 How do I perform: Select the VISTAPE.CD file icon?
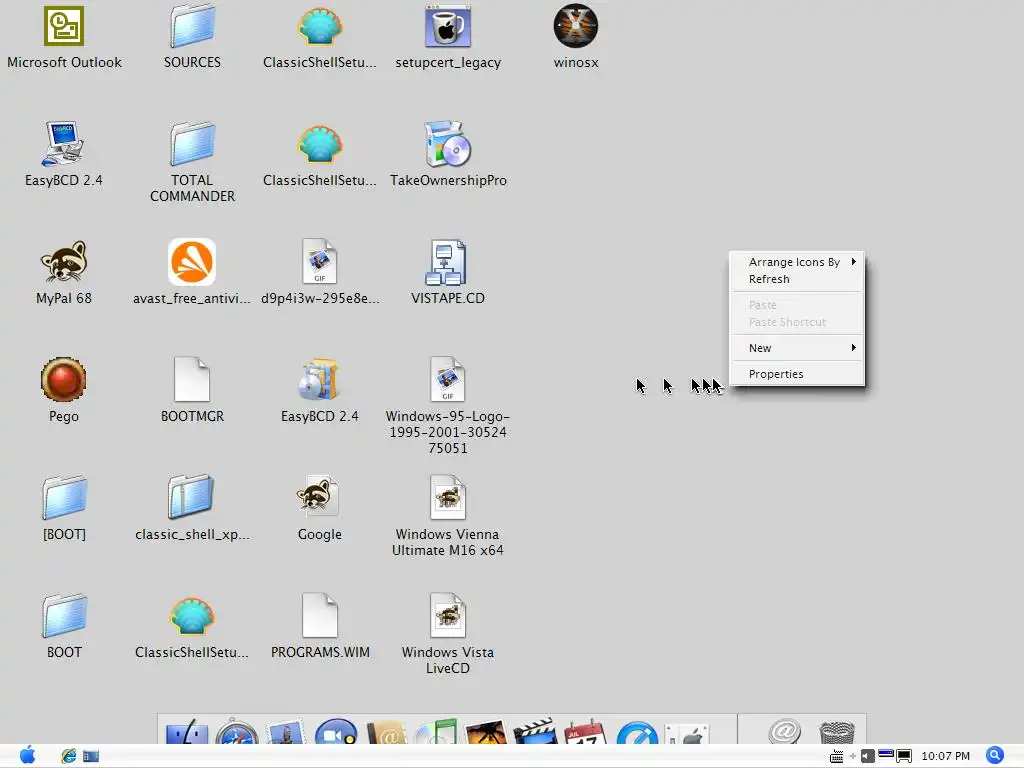click(448, 262)
